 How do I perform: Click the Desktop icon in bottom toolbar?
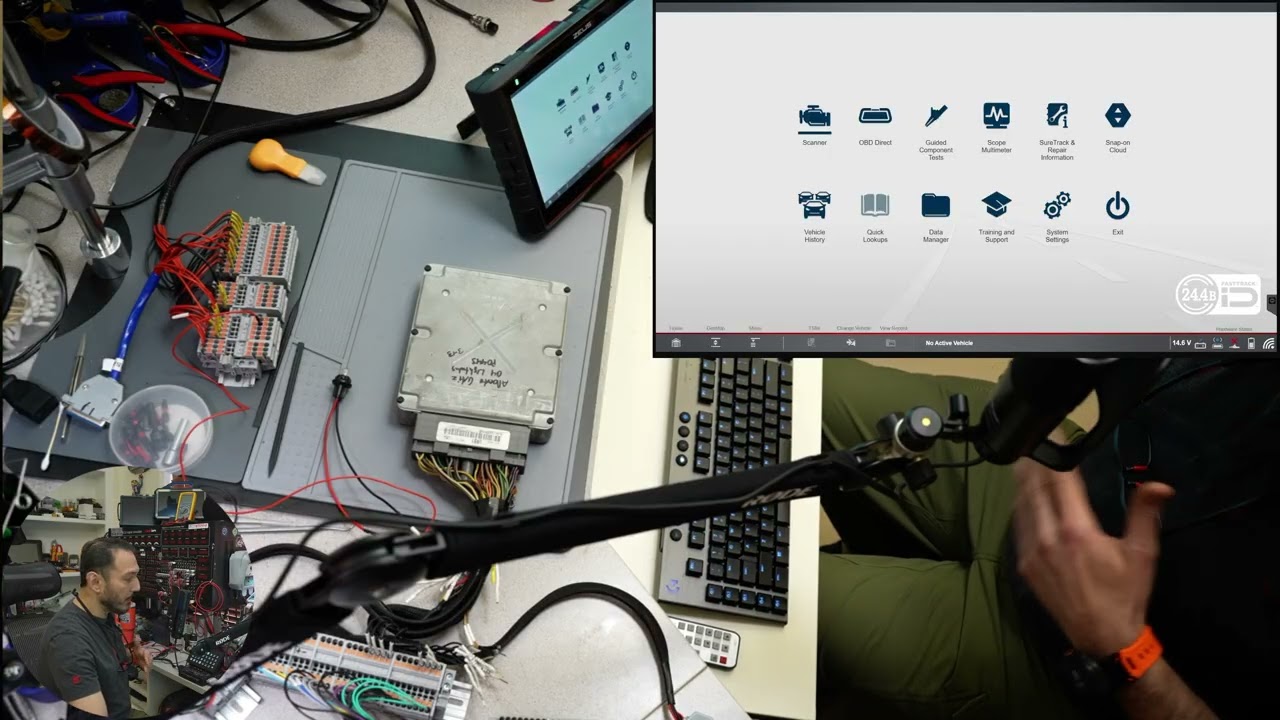716,343
